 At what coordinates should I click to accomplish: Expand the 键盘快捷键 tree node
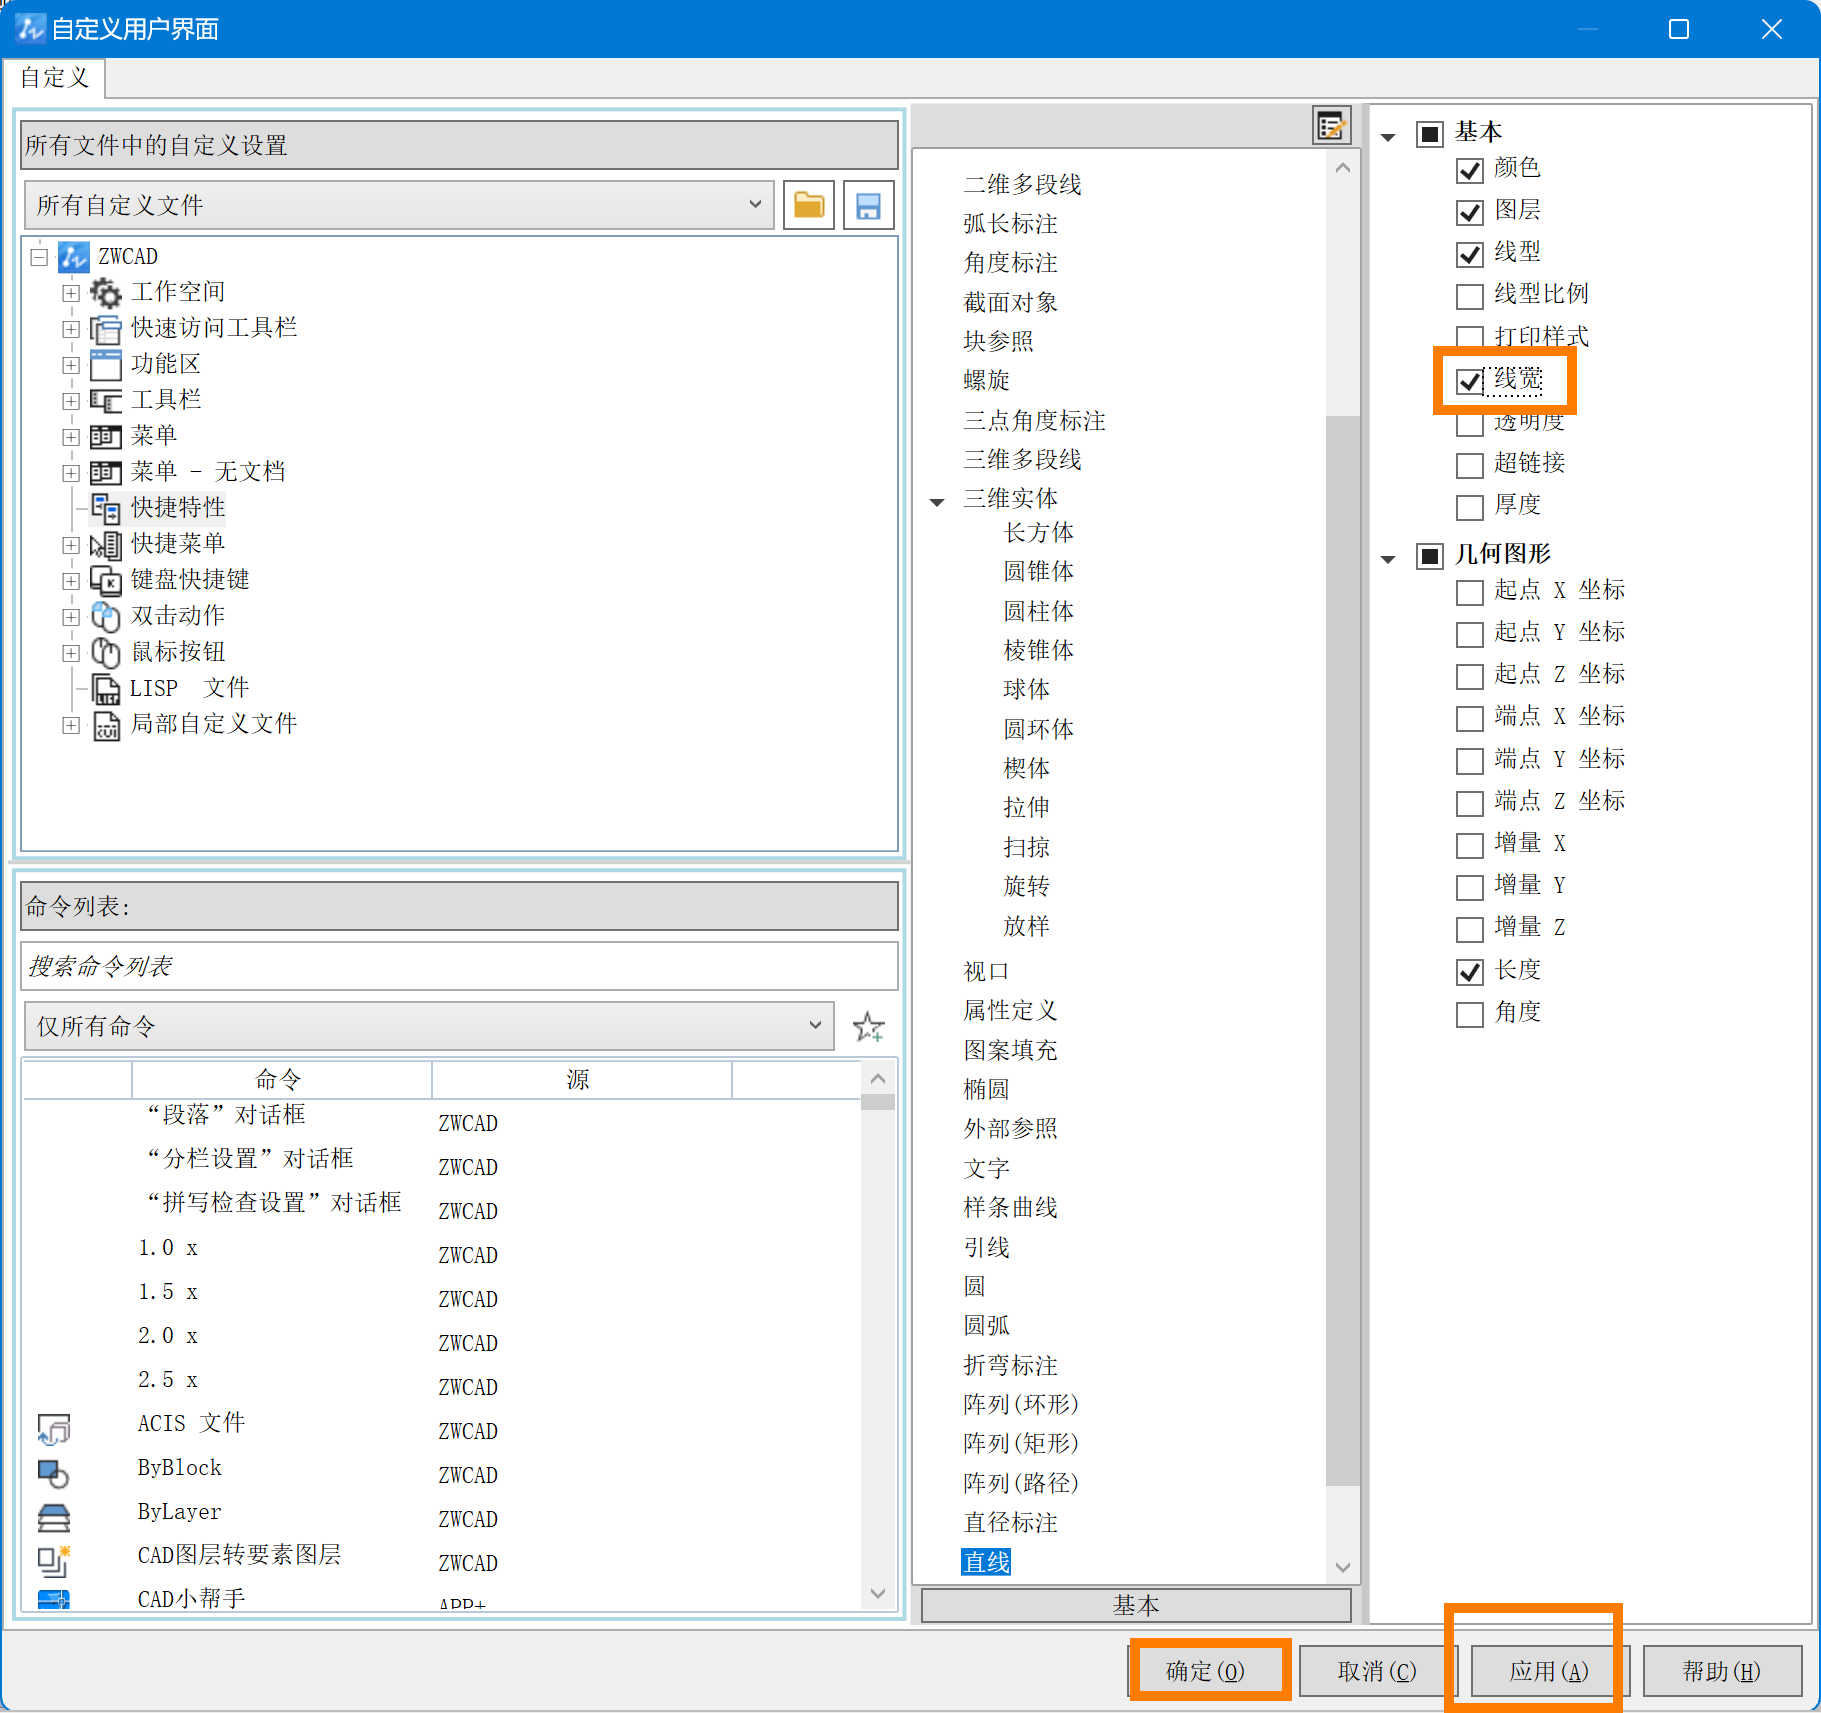71,581
